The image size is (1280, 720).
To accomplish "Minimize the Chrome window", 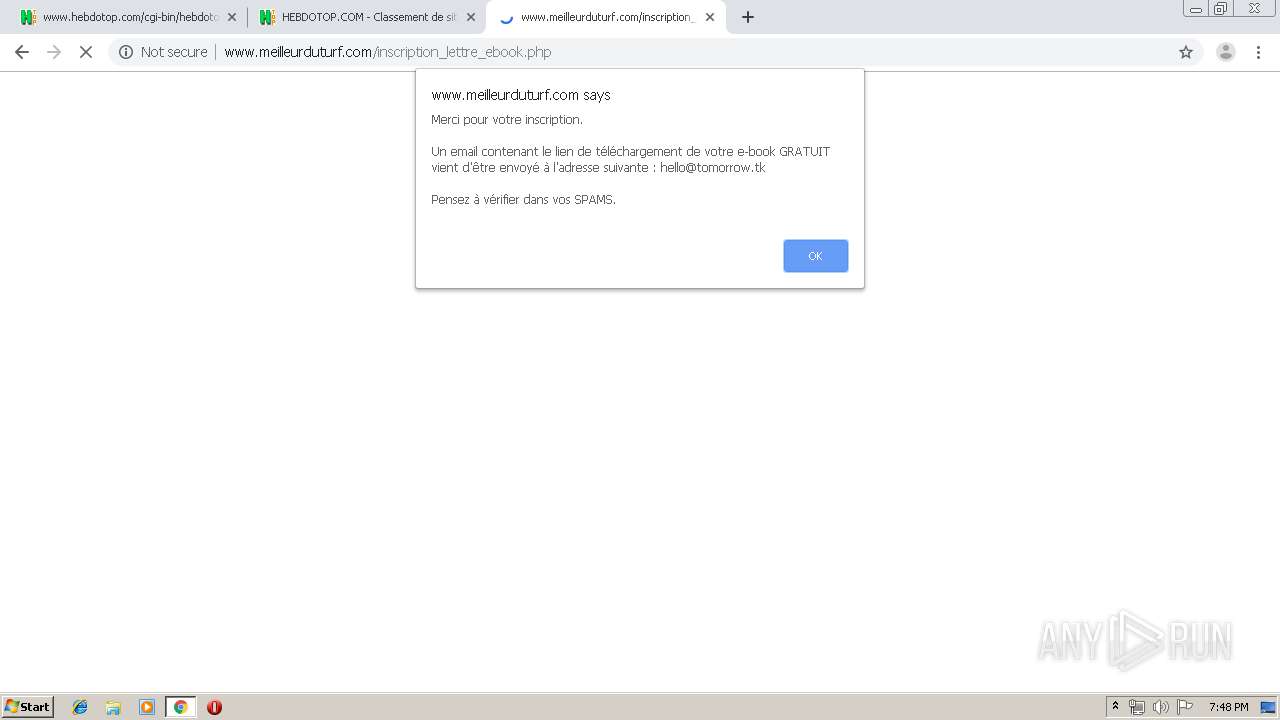I will coord(1196,9).
